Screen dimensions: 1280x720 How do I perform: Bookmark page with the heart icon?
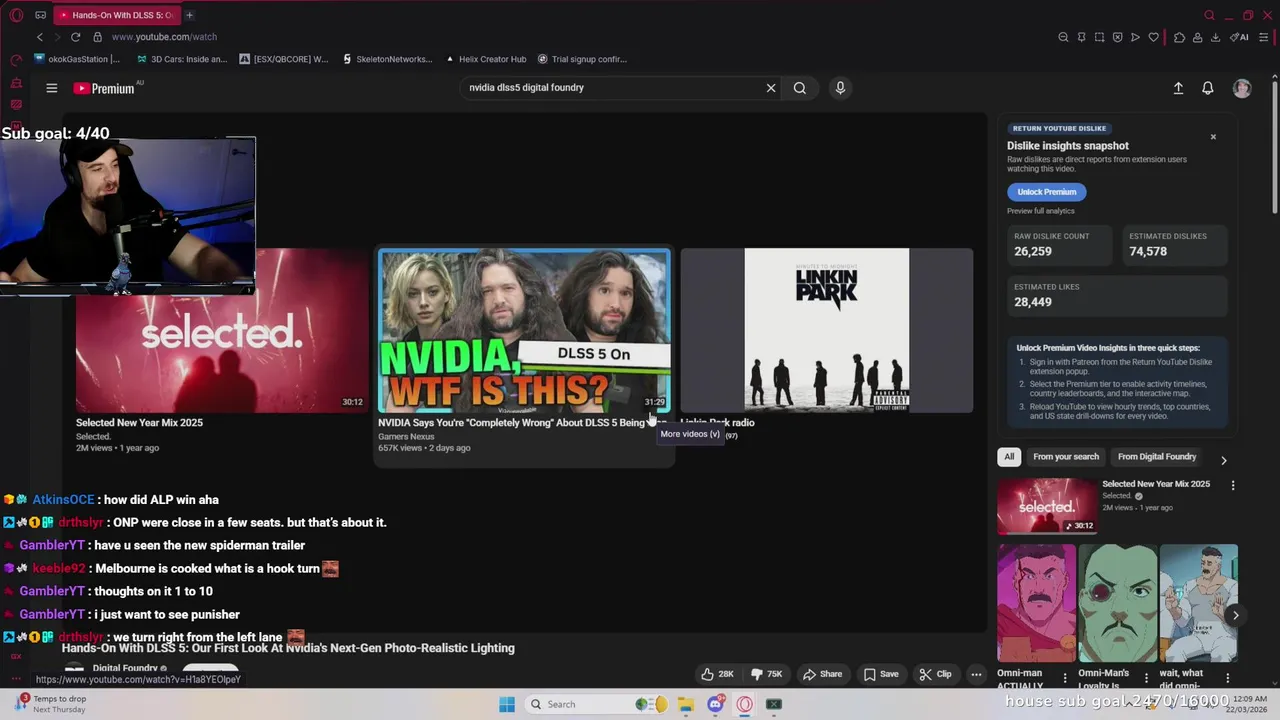click(1153, 37)
